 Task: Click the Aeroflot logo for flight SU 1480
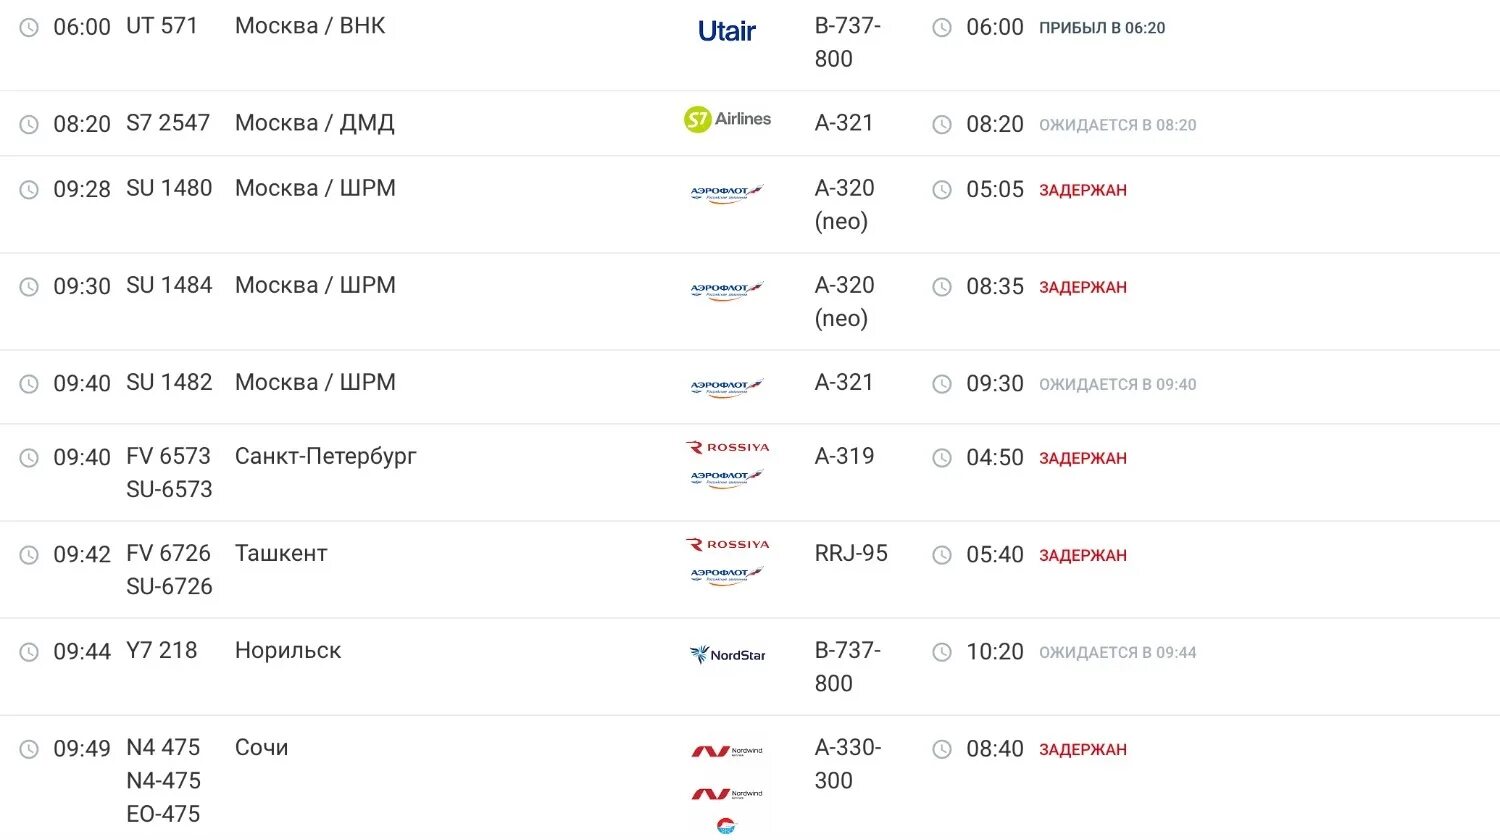(x=727, y=193)
